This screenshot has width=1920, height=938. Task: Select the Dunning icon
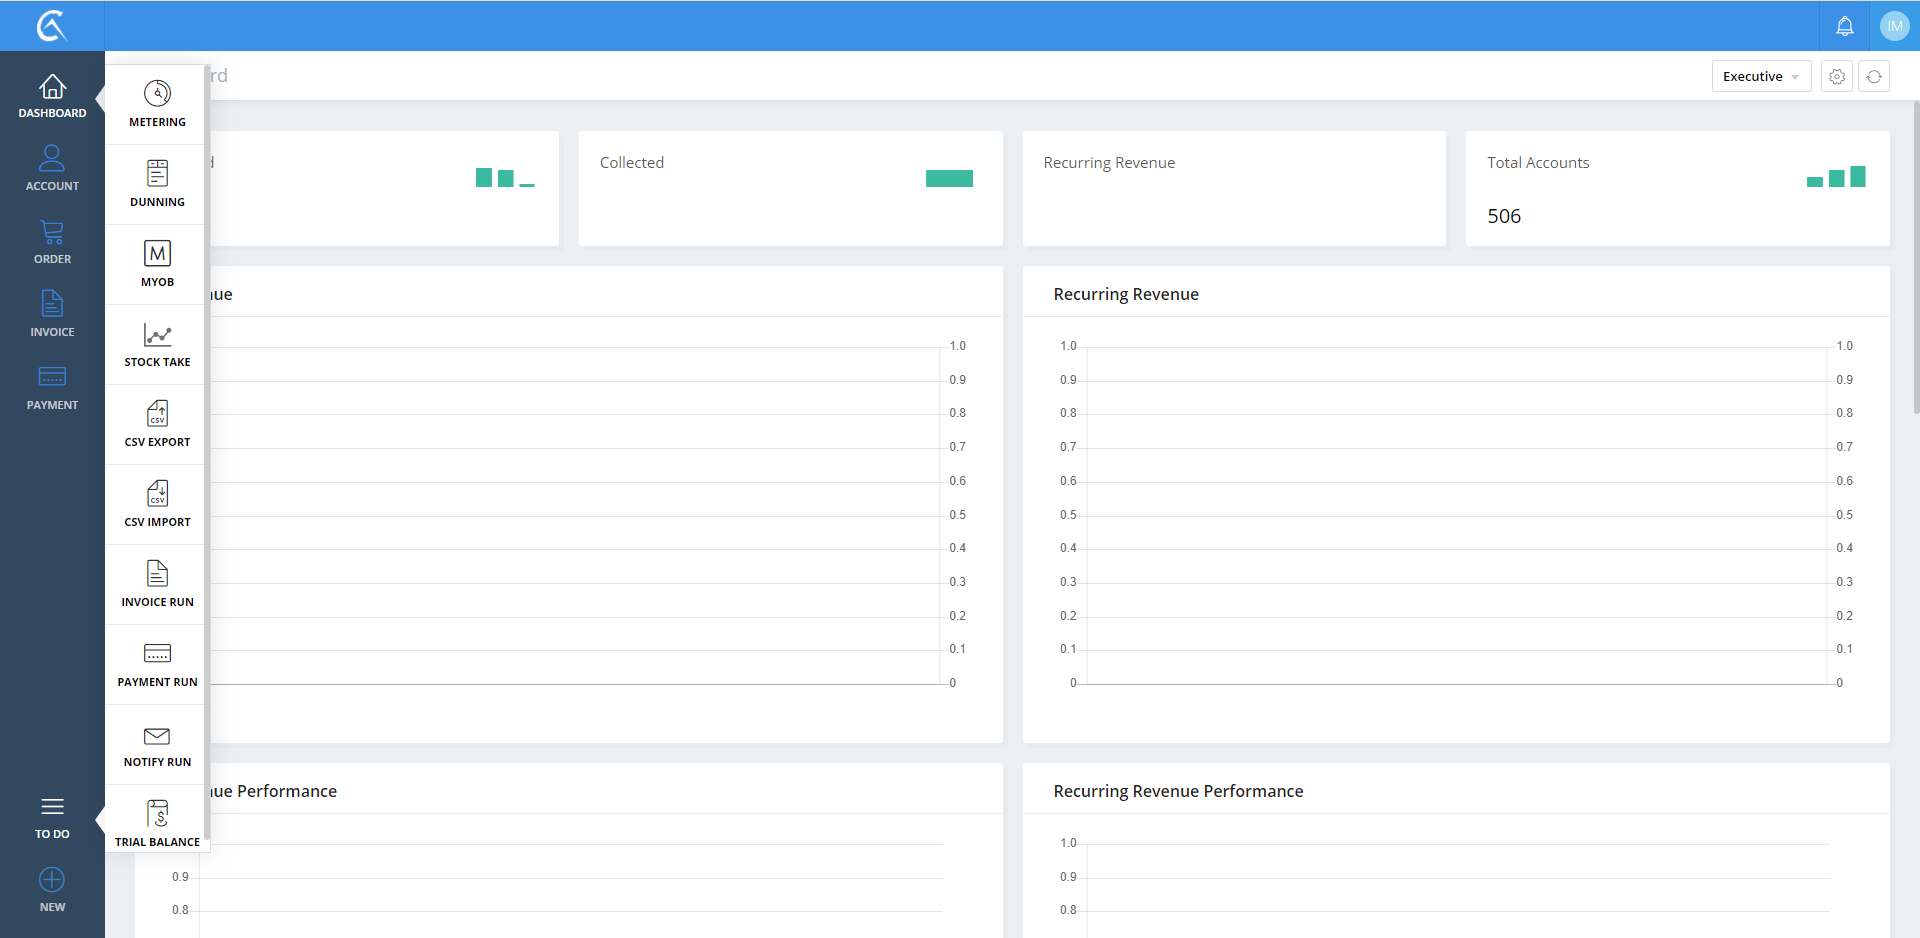157,174
